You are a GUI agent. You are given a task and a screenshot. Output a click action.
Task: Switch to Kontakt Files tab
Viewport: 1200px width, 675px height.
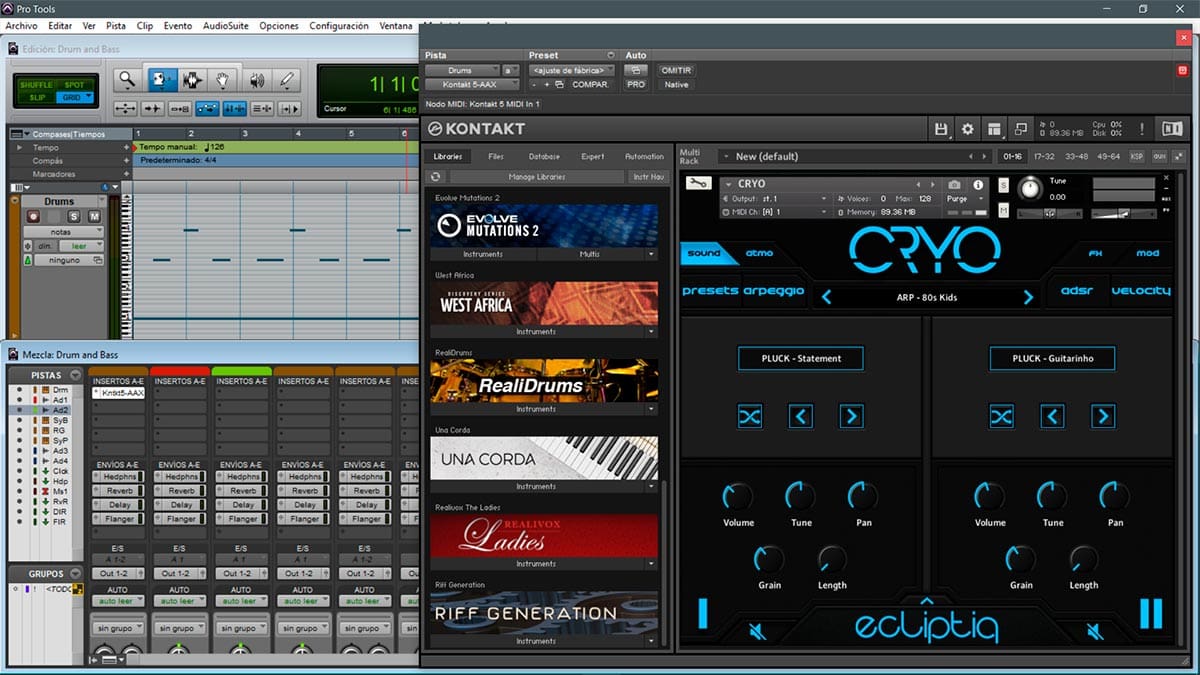(496, 156)
